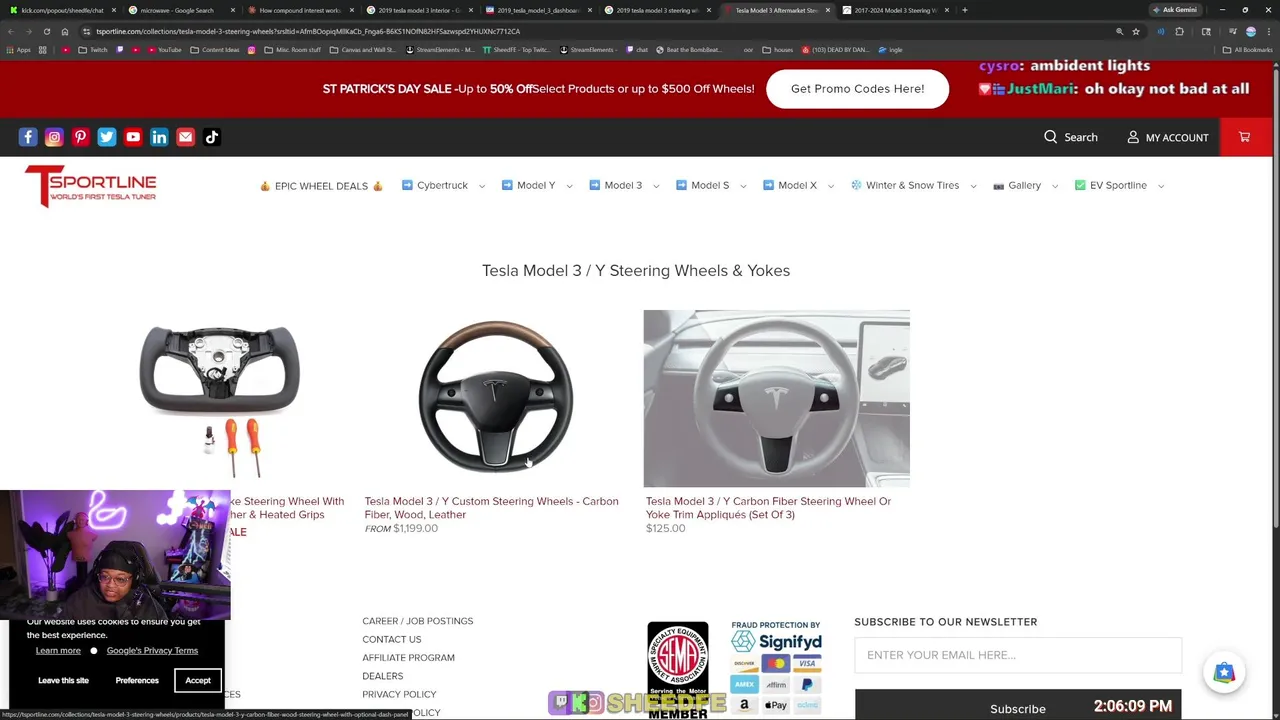This screenshot has height=720, width=1280.
Task: Open Chrome extensions puzzle icon
Action: [1179, 31]
